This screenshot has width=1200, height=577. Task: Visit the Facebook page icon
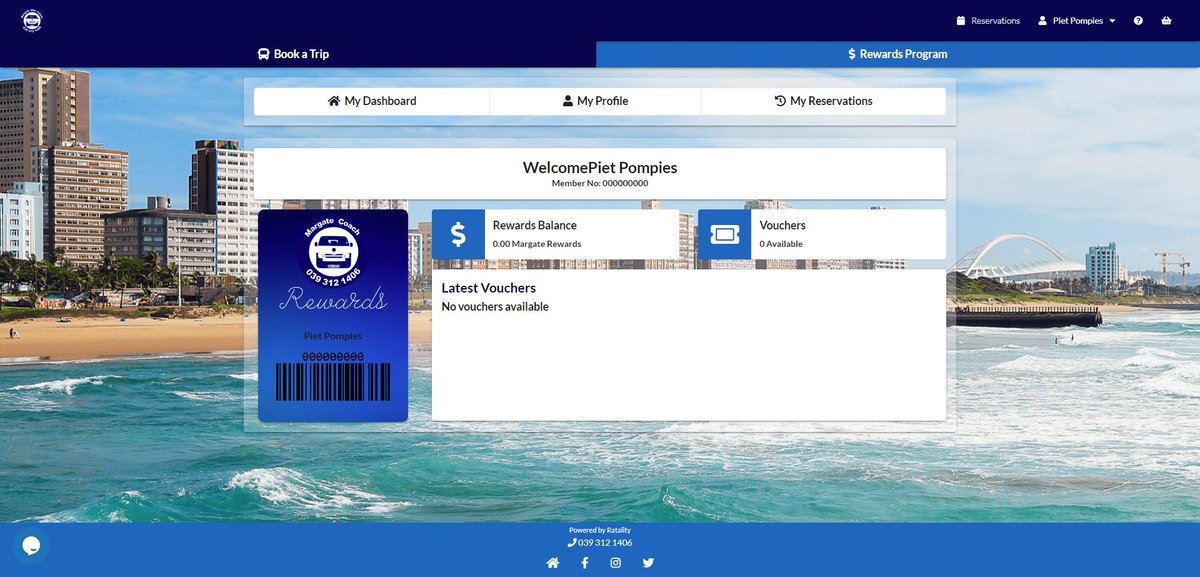coord(584,563)
